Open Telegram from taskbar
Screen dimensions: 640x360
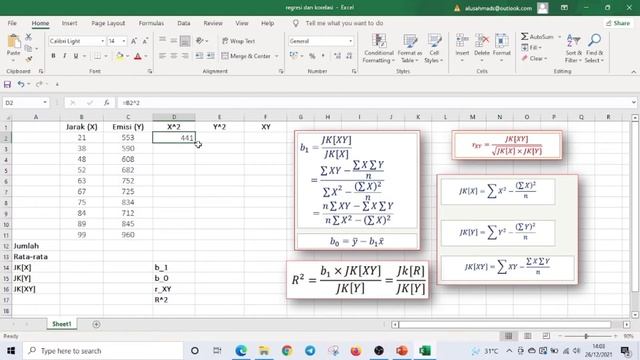pyautogui.click(x=310, y=351)
